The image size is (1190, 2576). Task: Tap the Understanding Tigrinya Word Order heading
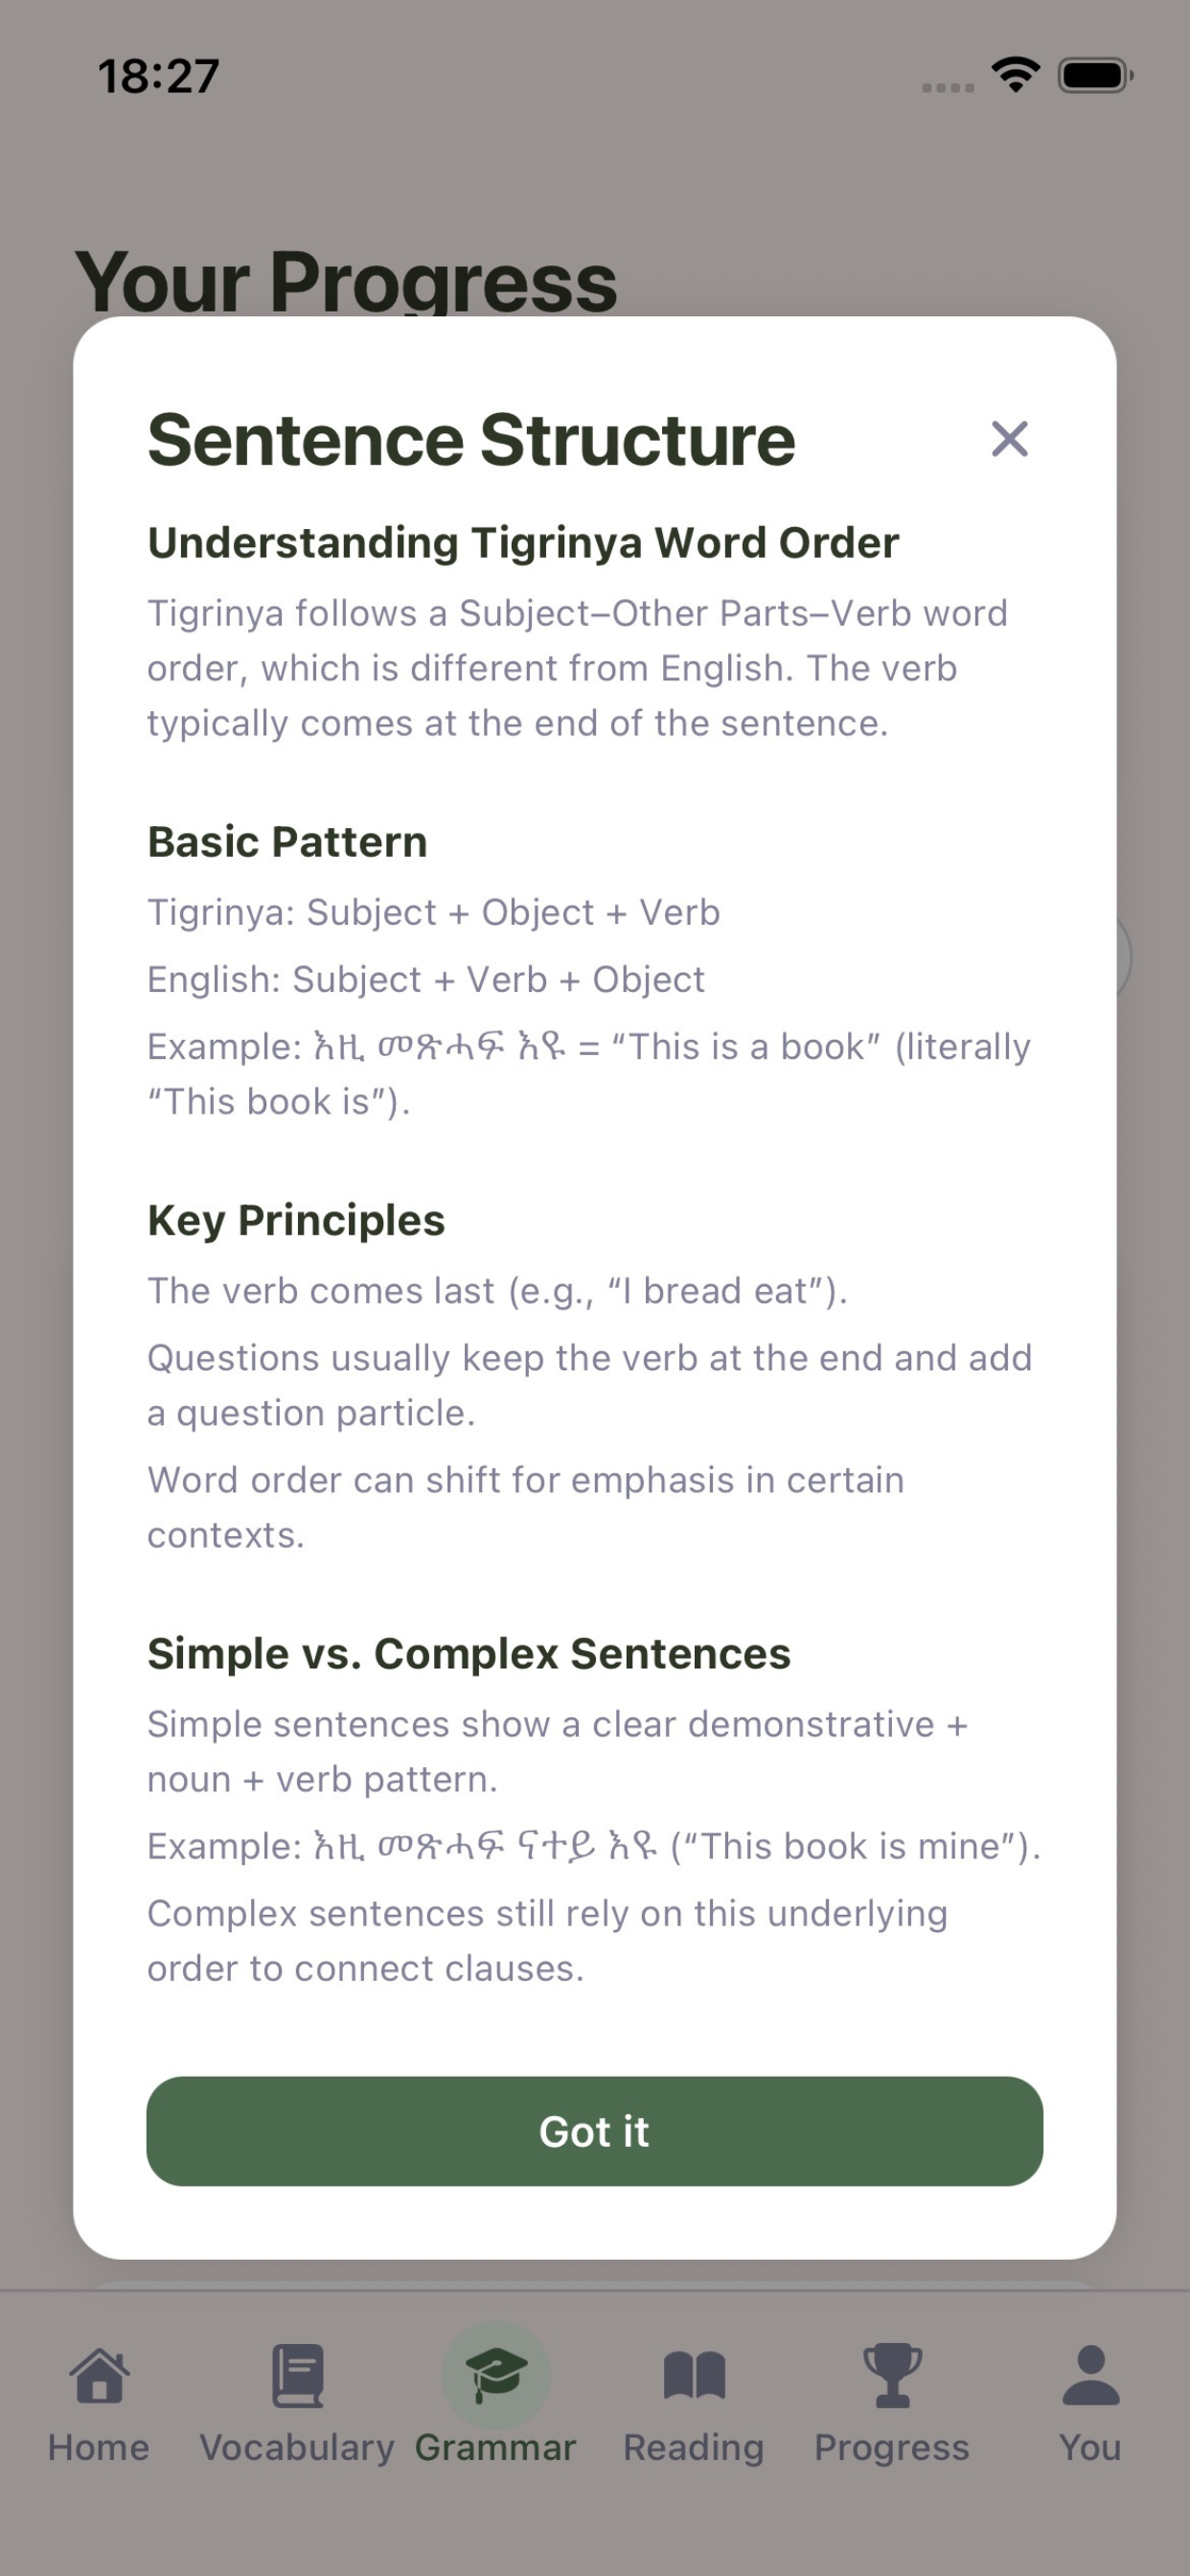(x=523, y=543)
